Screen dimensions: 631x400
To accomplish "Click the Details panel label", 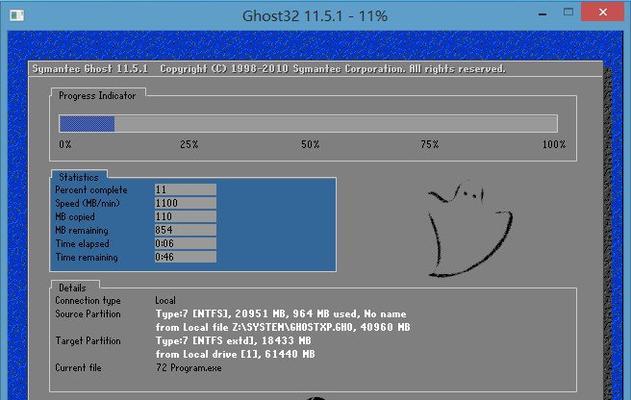I will pyautogui.click(x=72, y=288).
